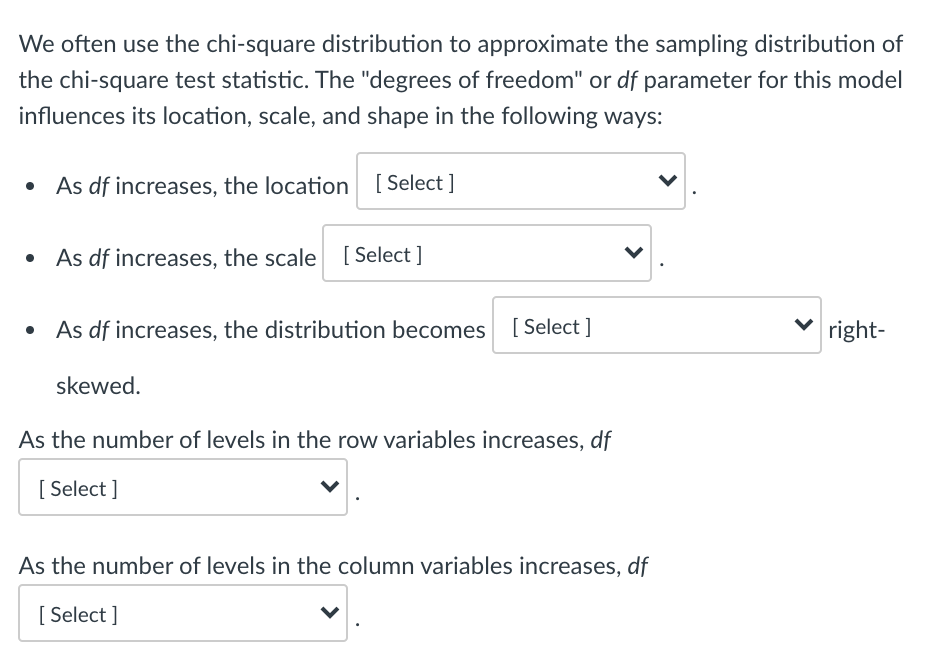The width and height of the screenshot is (928, 672).
Task: Click the chevron on the scale dropdown
Action: click(x=634, y=253)
